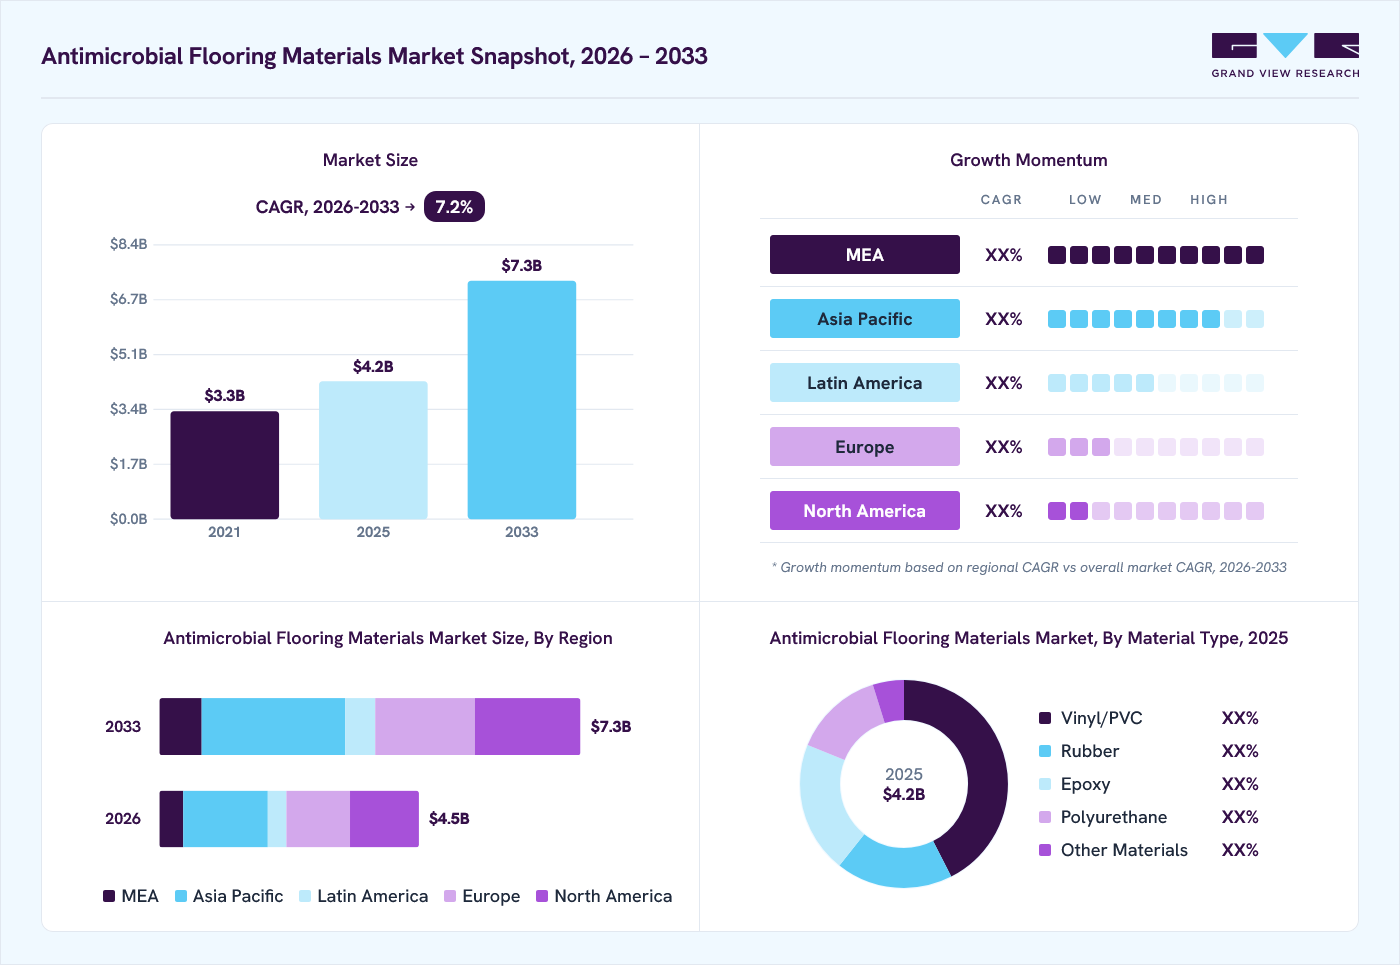Click the light blue 2025 market size bar
The width and height of the screenshot is (1400, 965).
click(373, 450)
